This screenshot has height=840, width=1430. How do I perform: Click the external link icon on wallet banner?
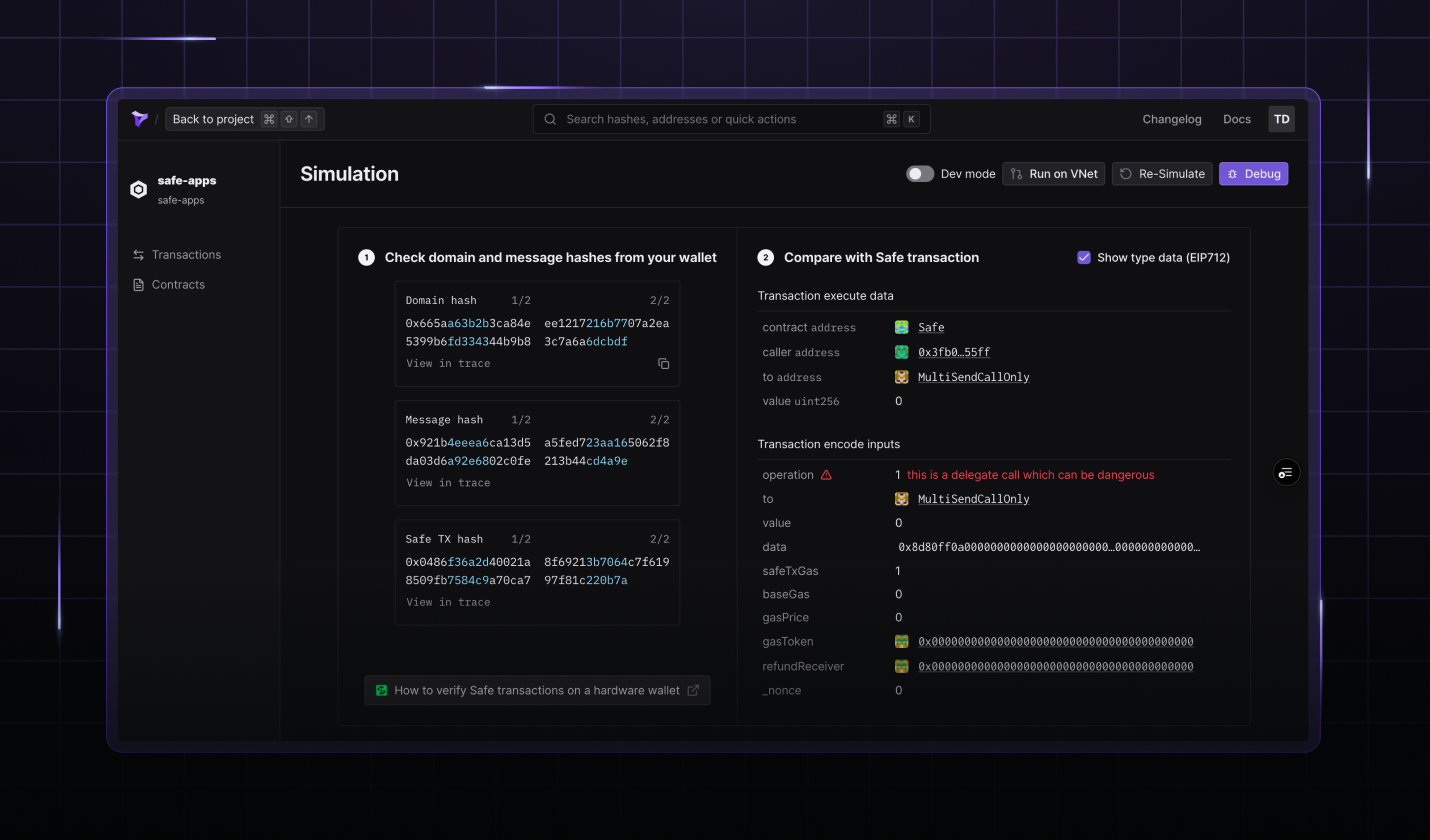694,689
